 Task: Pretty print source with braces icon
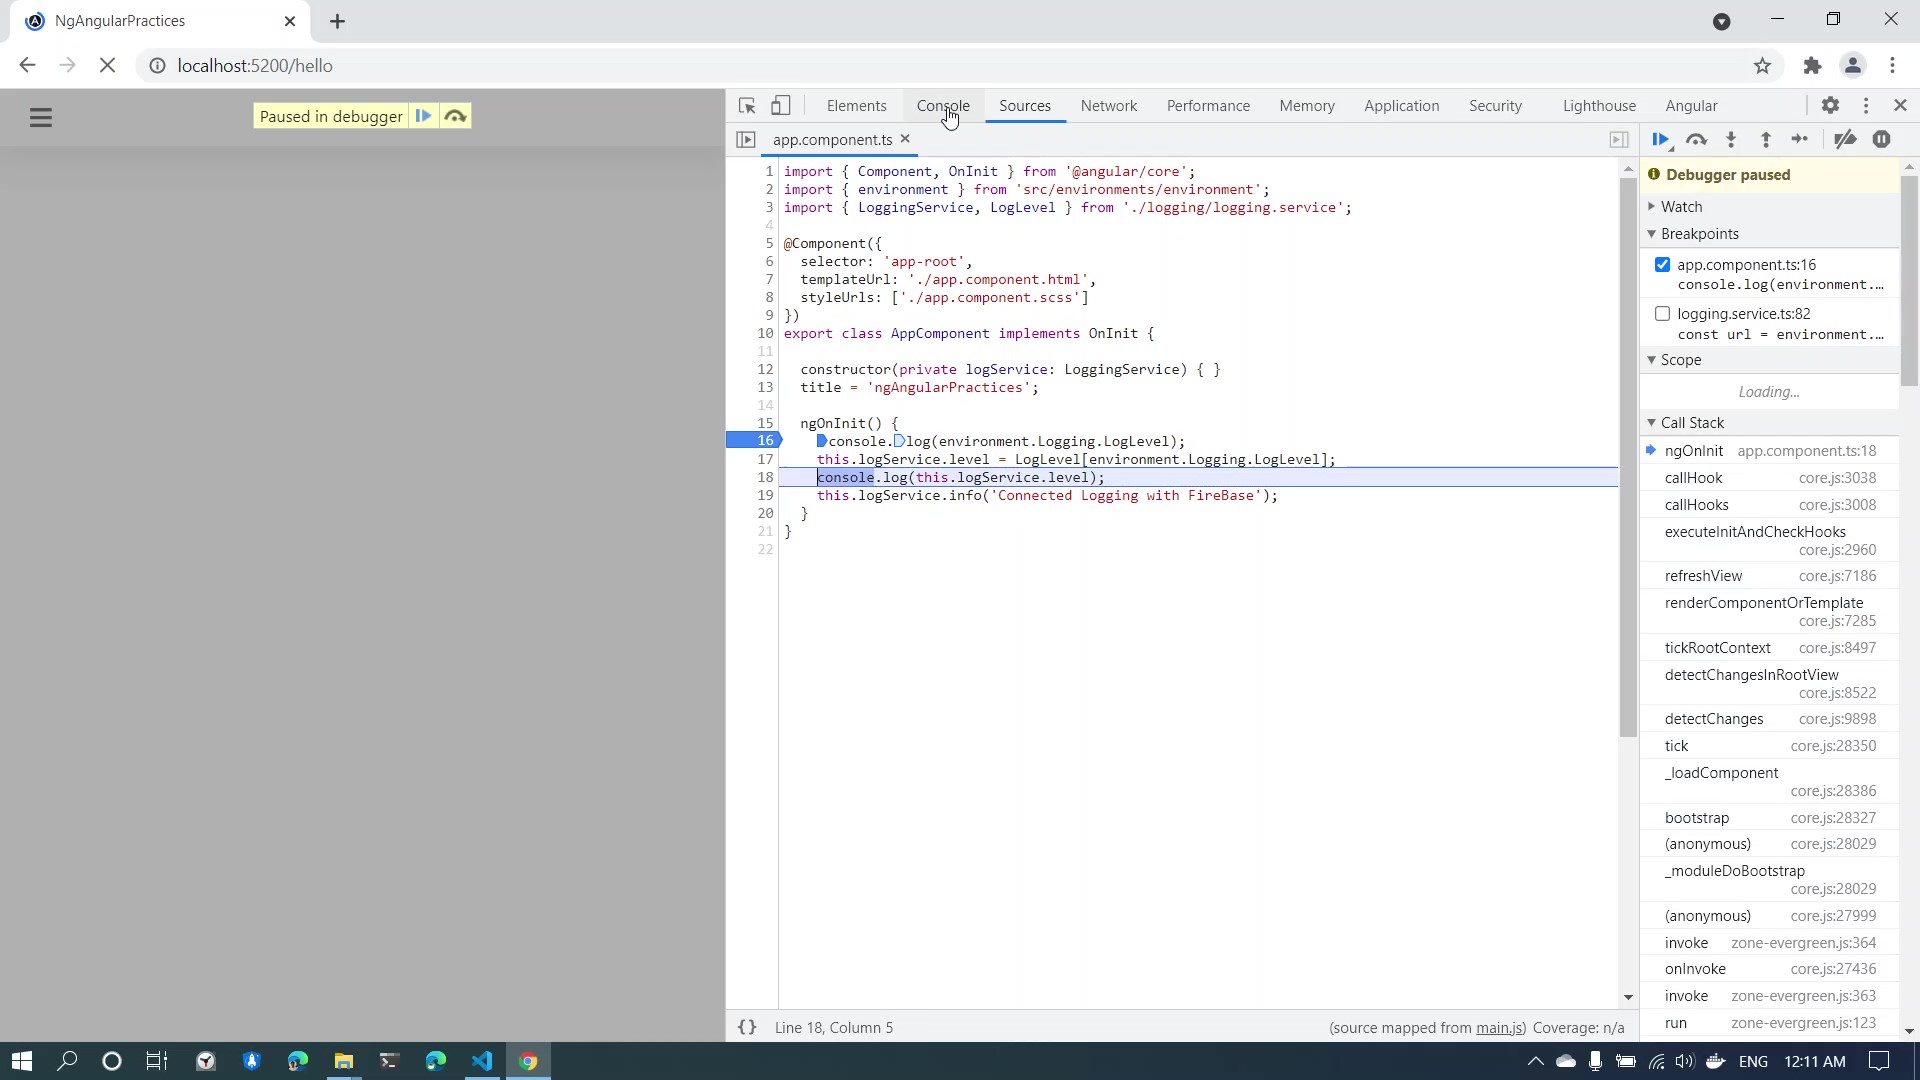(x=747, y=1027)
